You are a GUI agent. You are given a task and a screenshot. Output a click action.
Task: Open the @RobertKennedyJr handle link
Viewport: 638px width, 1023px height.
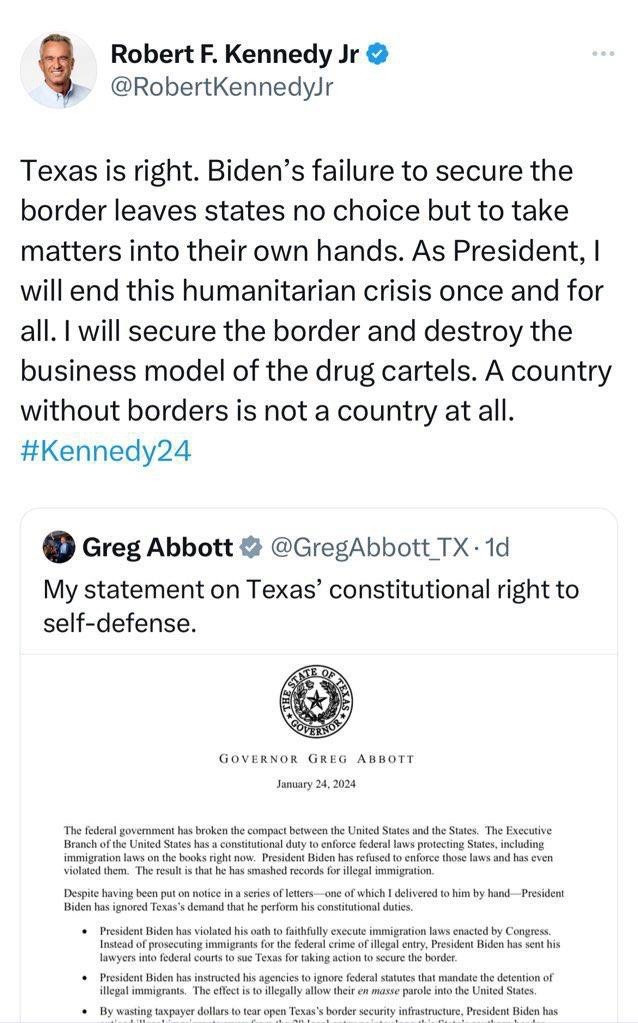221,87
